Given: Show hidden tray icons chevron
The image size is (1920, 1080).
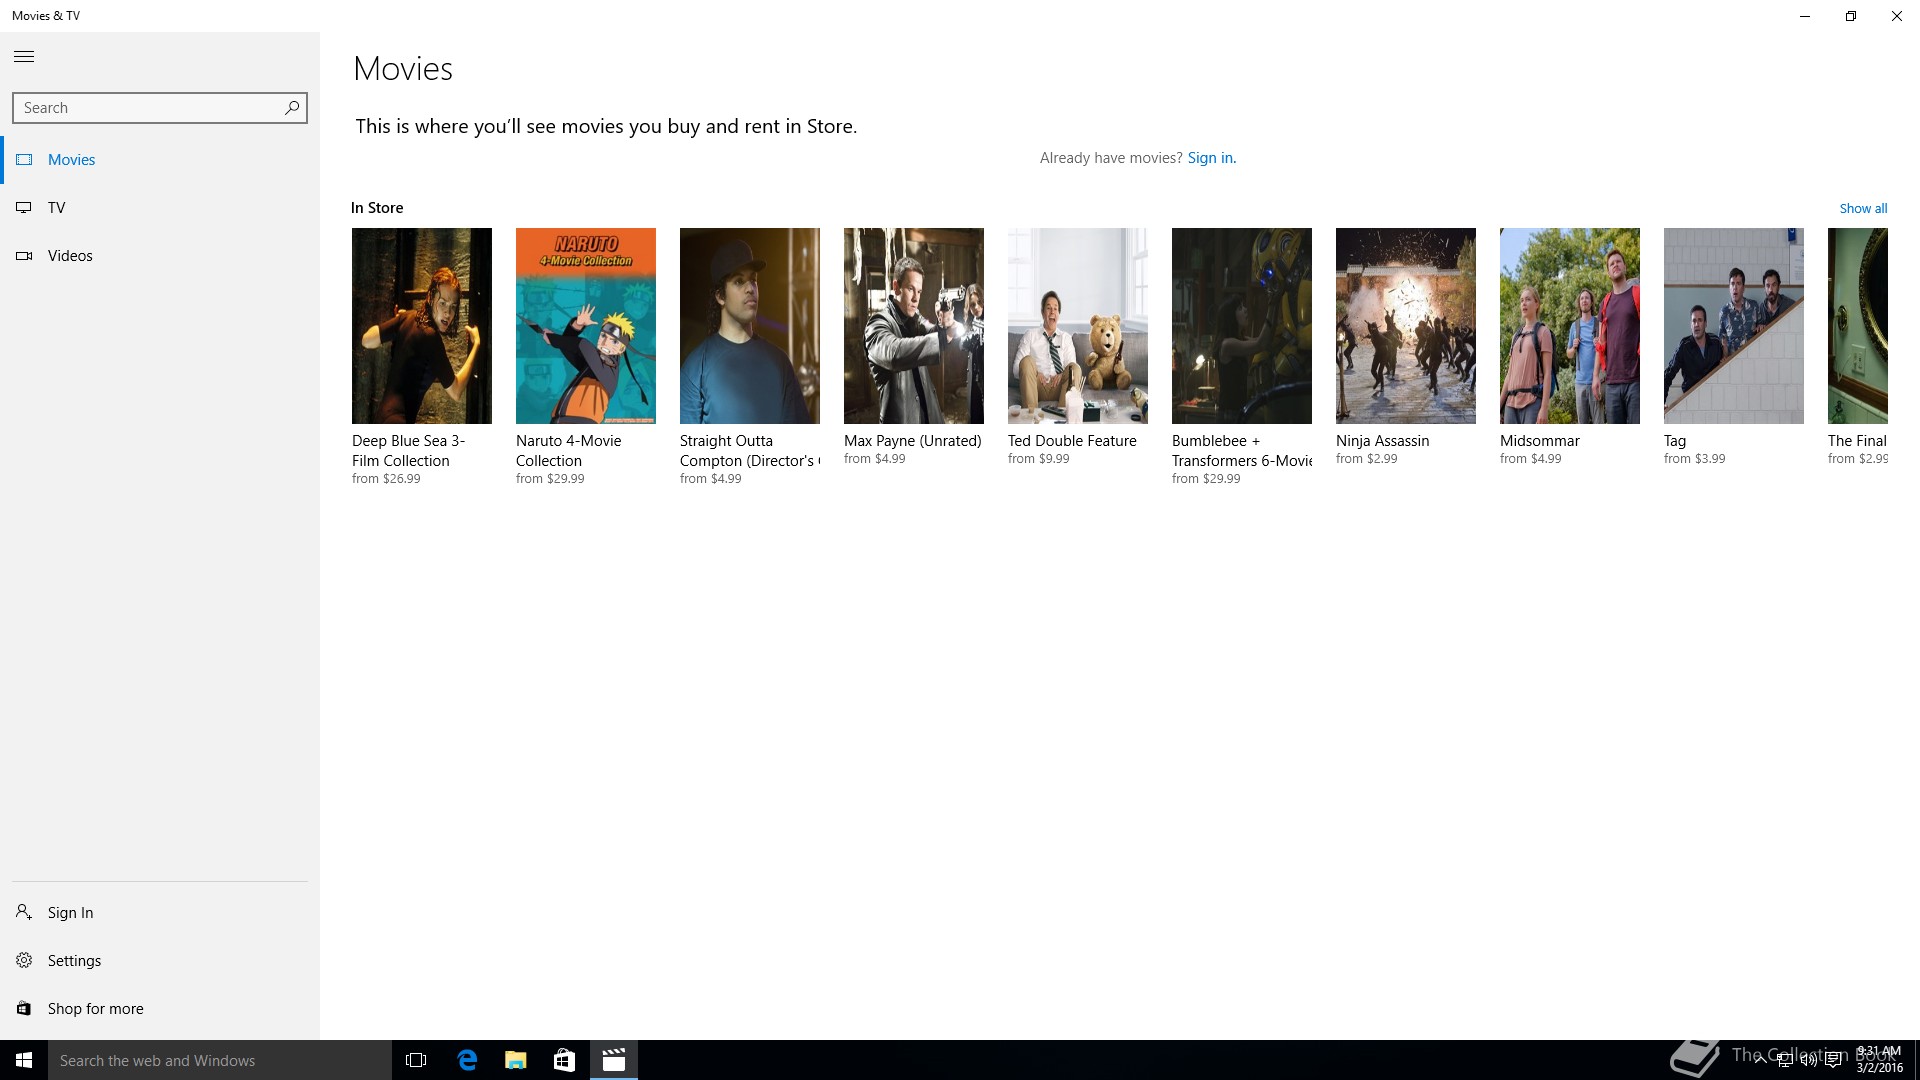Looking at the screenshot, I should pyautogui.click(x=1760, y=1061).
